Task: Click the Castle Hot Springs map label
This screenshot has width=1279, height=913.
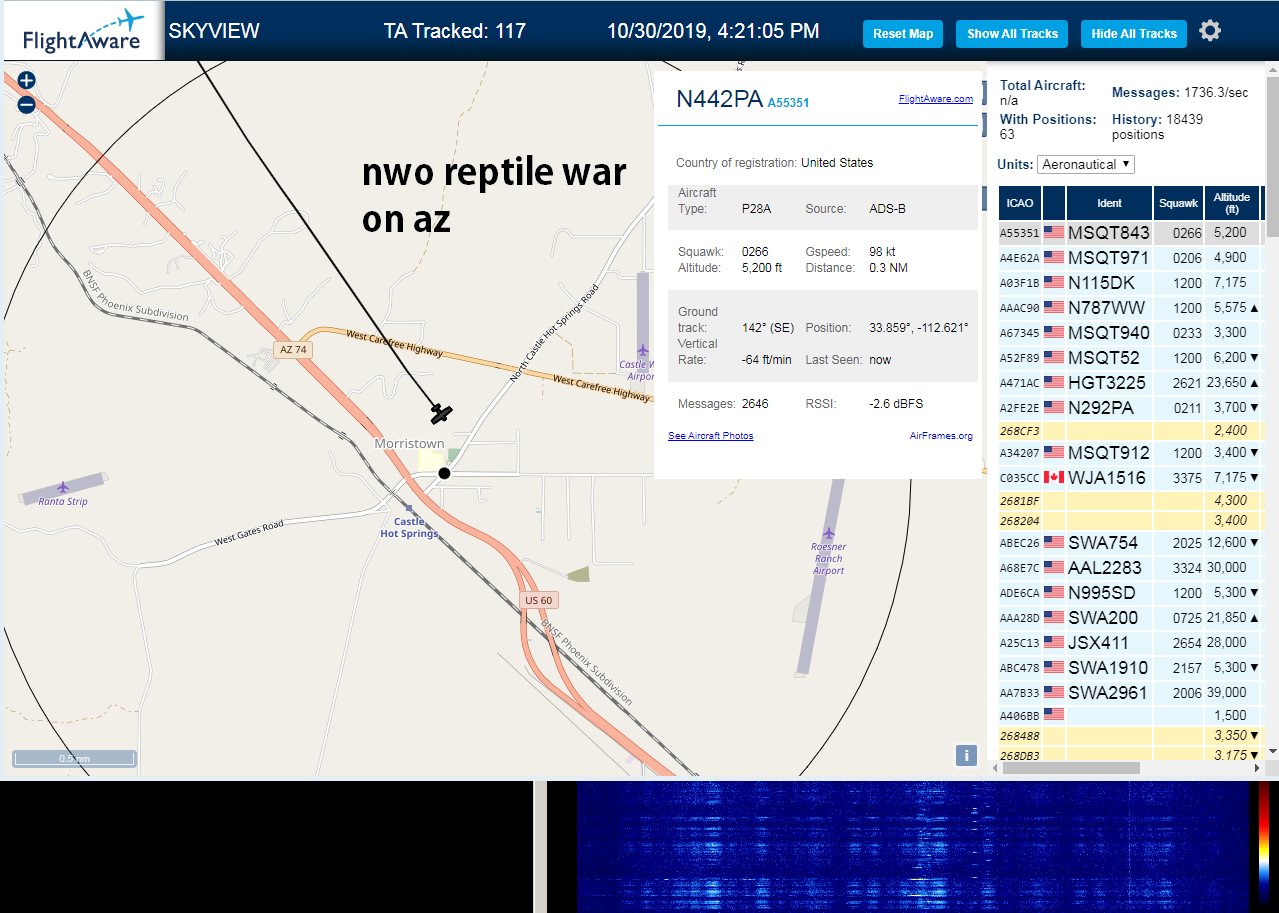Action: (x=409, y=528)
